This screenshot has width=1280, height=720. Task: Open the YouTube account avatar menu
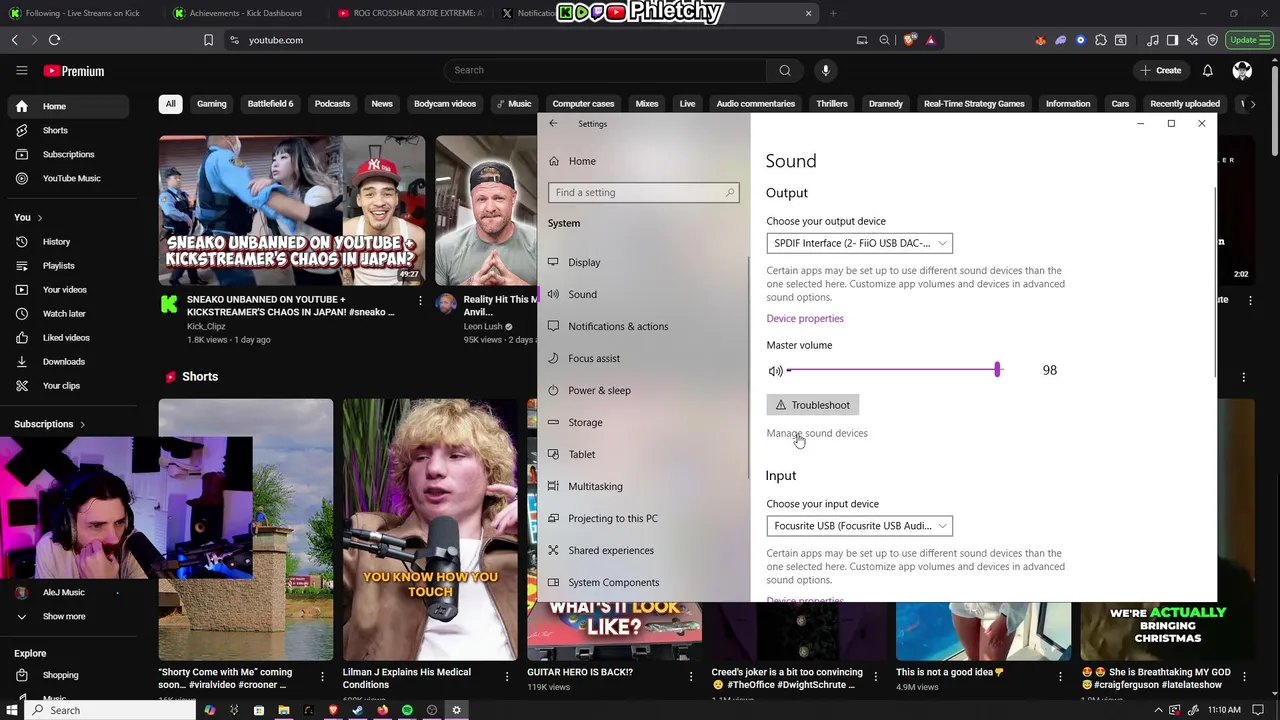[x=1242, y=70]
